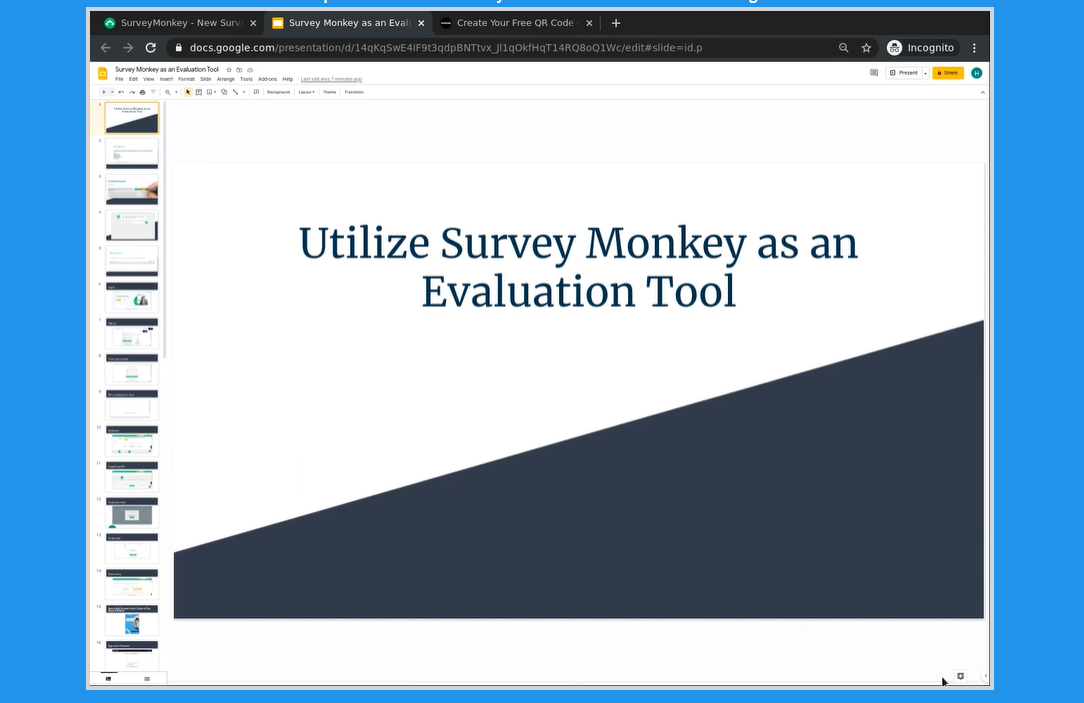Screen dimensions: 1084x703
Task: Select the paint format tool
Action: (x=153, y=92)
